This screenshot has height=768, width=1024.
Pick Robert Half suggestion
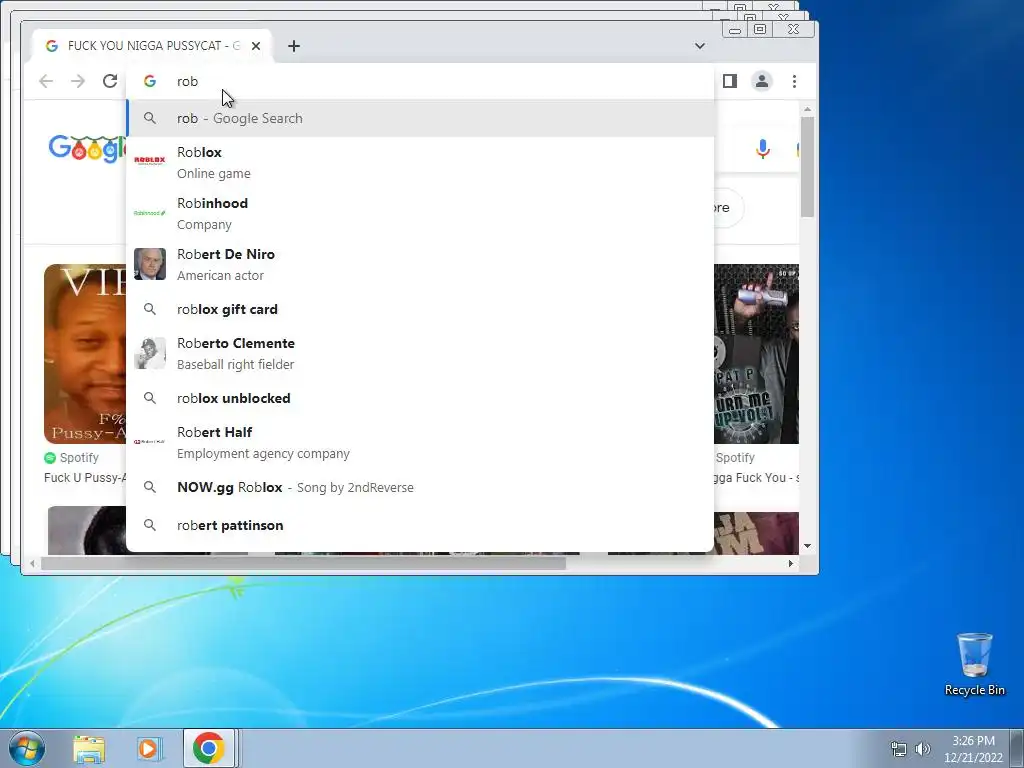coord(419,442)
